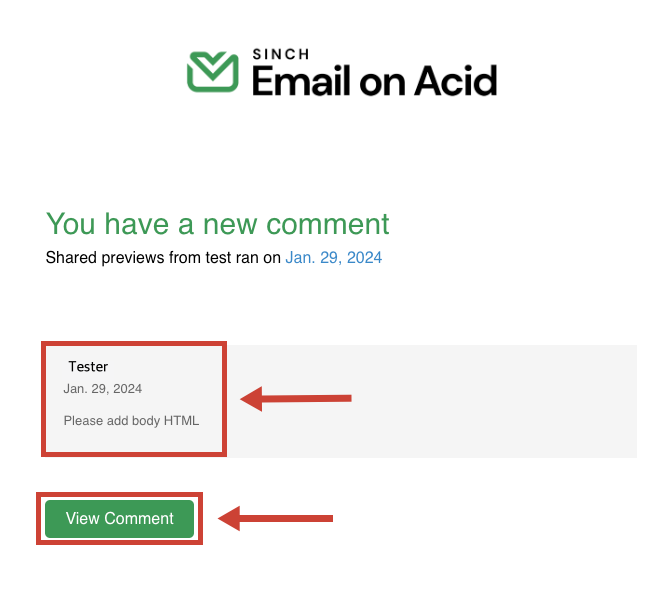Screen dimensions: 665x589
Task: Click the word "Email" in the logo
Action: (x=302, y=81)
